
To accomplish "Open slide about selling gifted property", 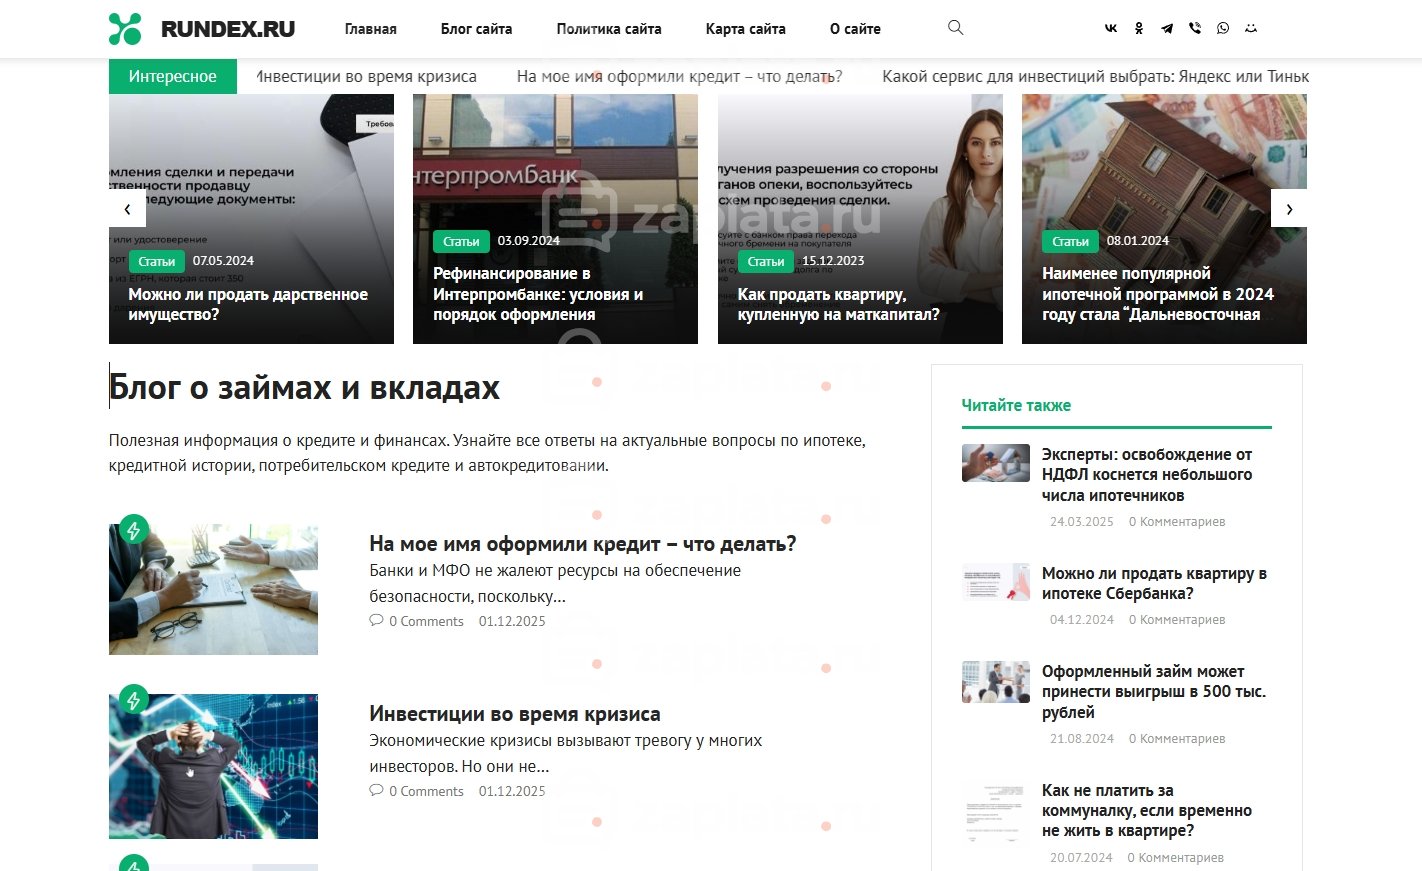I will [248, 304].
